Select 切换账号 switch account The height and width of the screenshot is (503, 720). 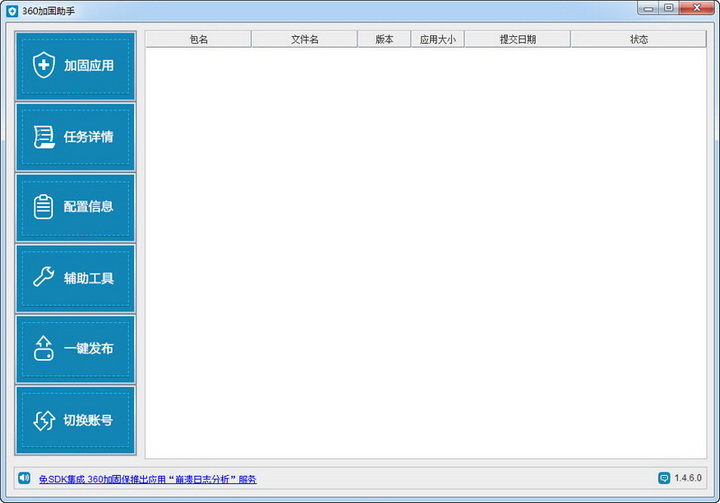[x=75, y=420]
